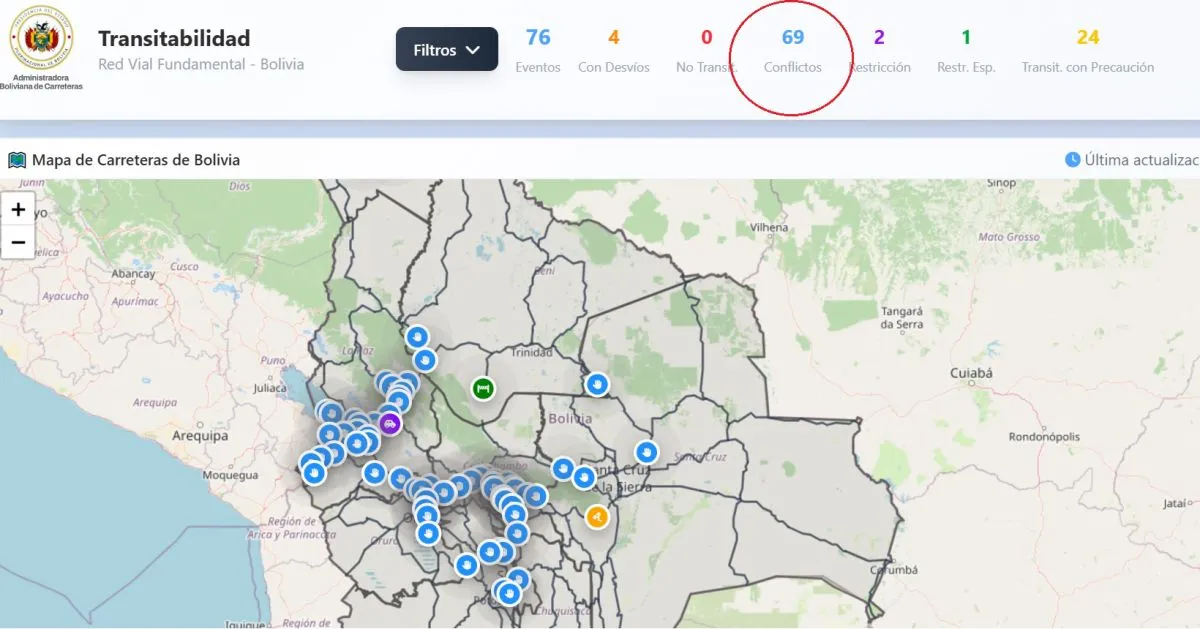Viewport: 1200px width, 629px height.
Task: Click the Transitabilidad page title
Action: tap(174, 39)
